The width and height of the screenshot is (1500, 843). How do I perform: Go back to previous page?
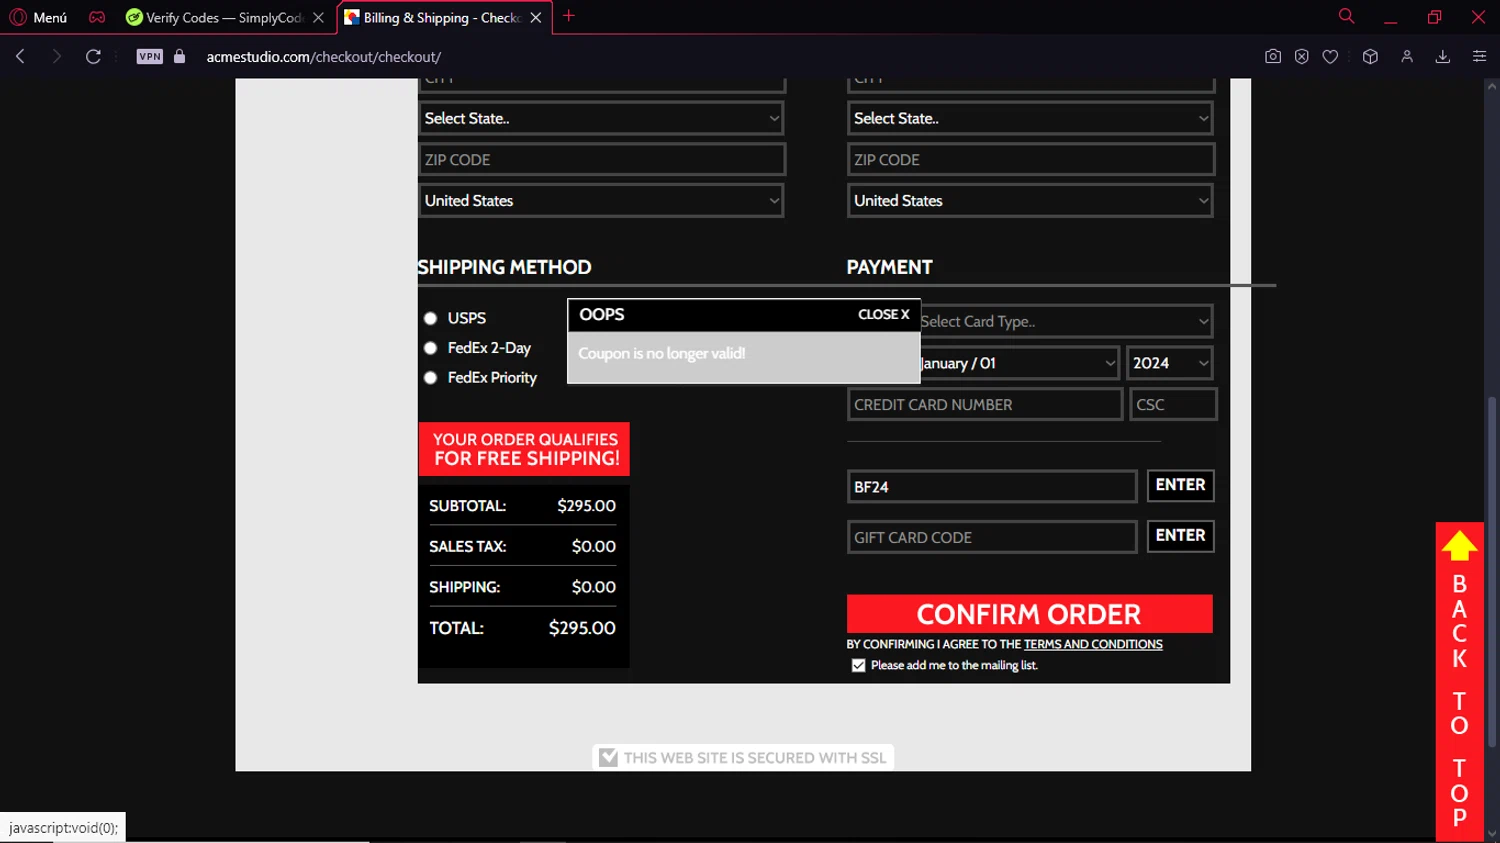(20, 56)
